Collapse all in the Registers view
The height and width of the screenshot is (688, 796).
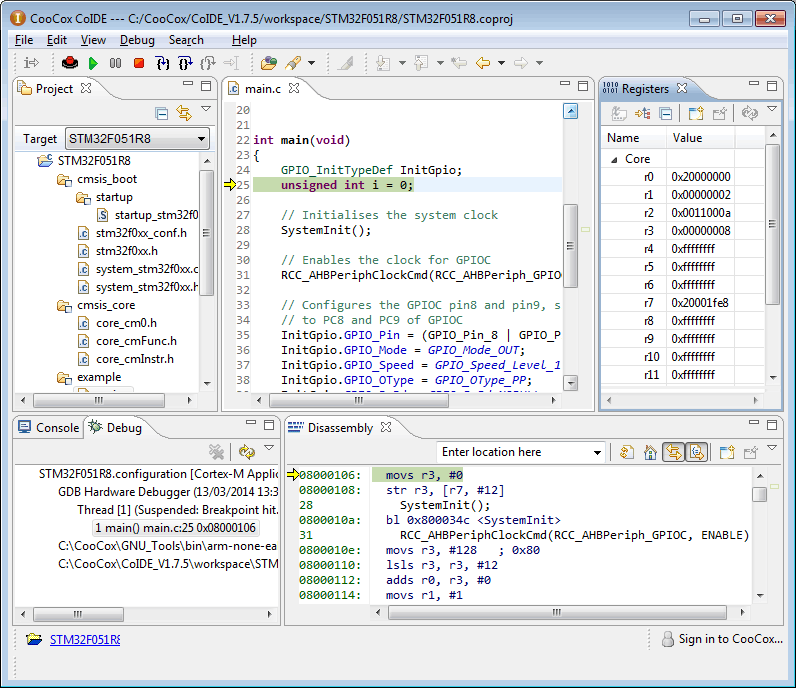666,113
